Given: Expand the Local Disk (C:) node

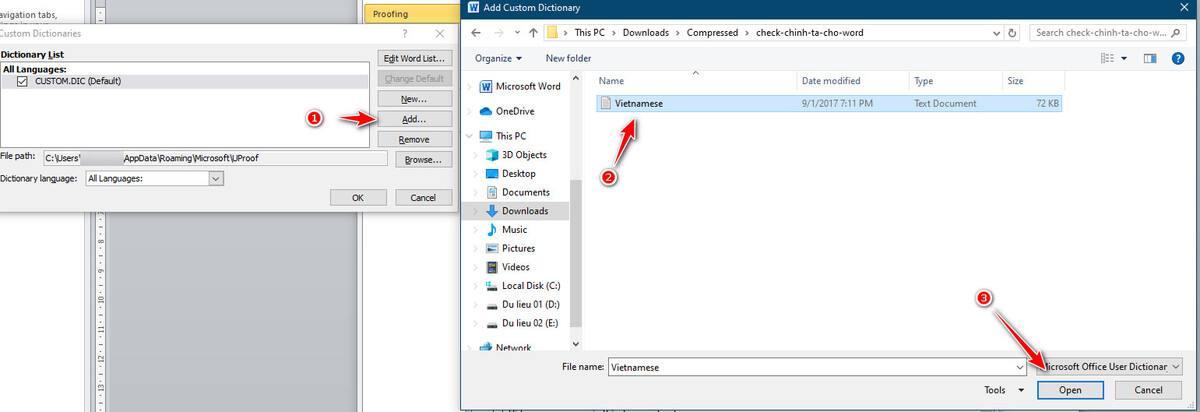Looking at the screenshot, I should (476, 285).
